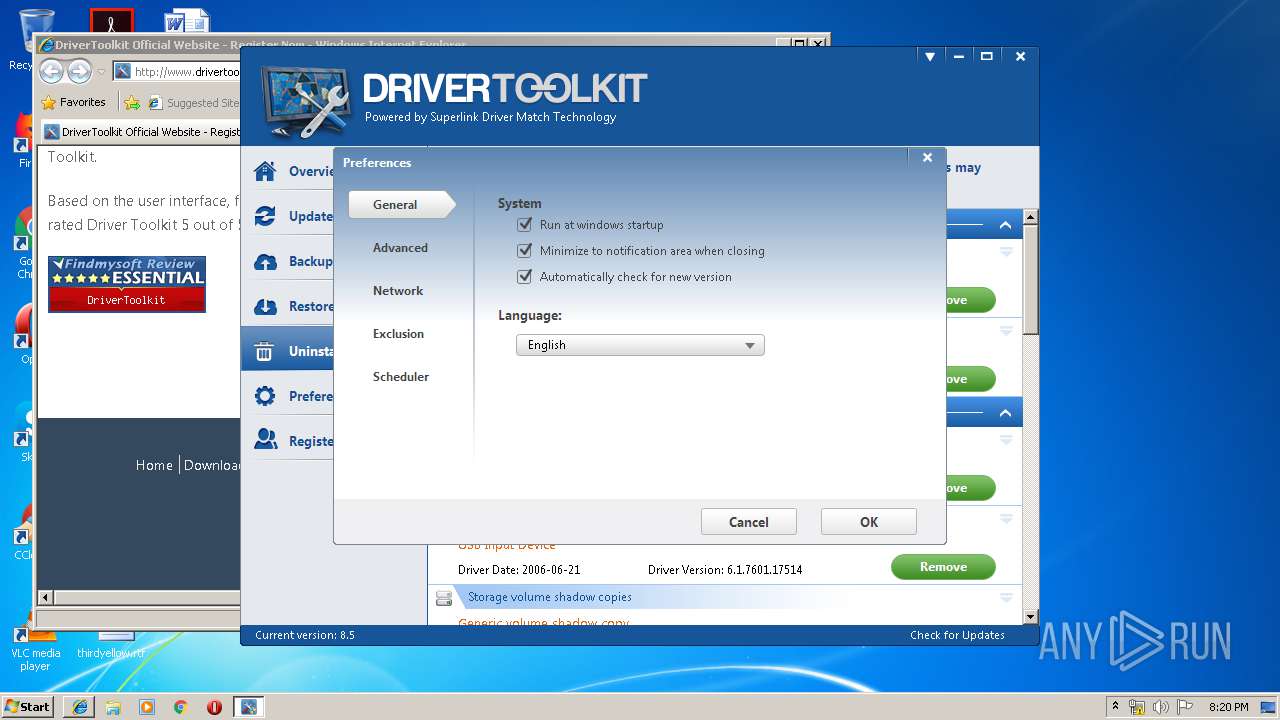This screenshot has width=1280, height=720.
Task: Open the Preferences gear icon in sidebar
Action: [x=265, y=396]
